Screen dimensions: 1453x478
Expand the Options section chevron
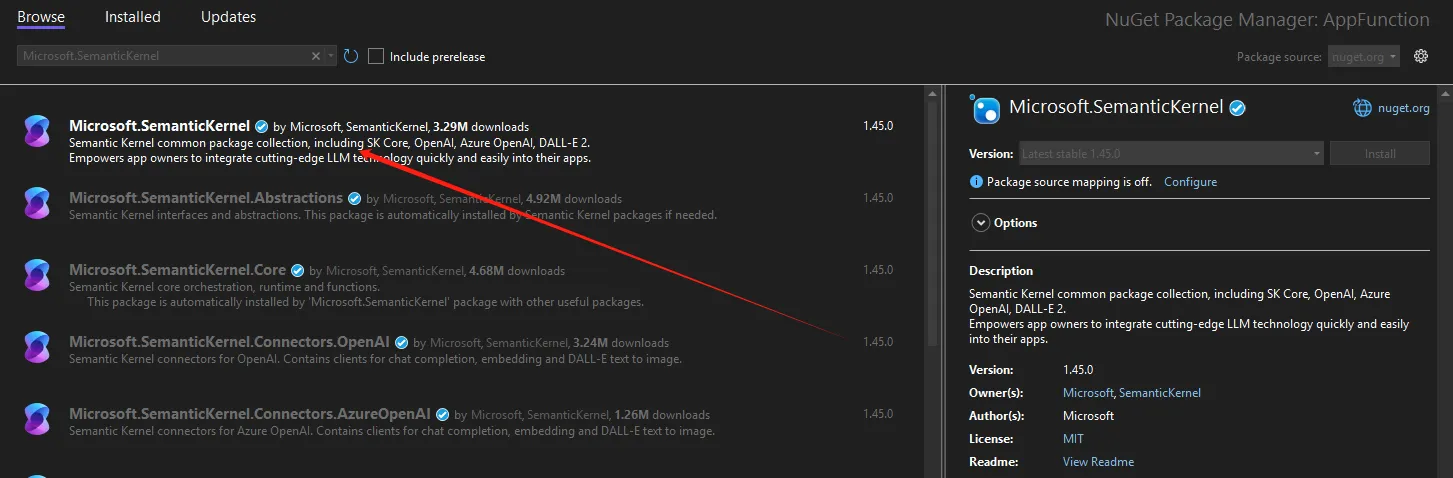pos(981,223)
